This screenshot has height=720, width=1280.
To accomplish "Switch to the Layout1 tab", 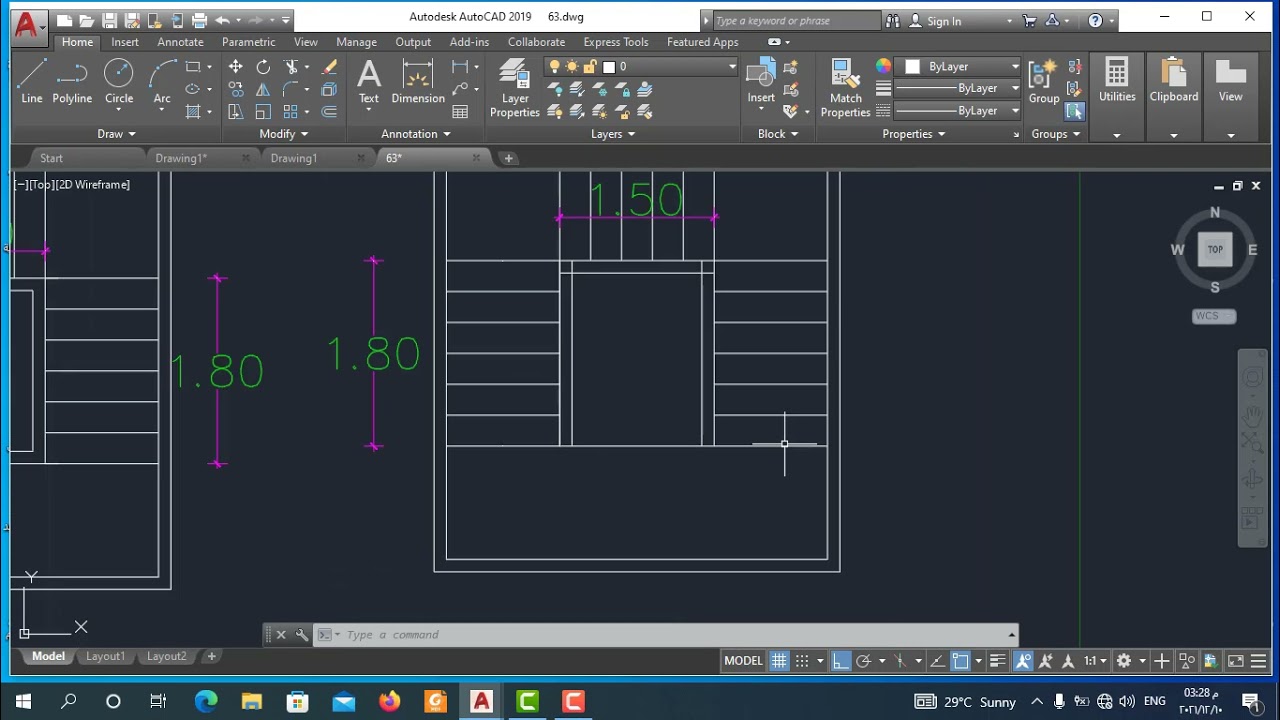I will tap(105, 657).
